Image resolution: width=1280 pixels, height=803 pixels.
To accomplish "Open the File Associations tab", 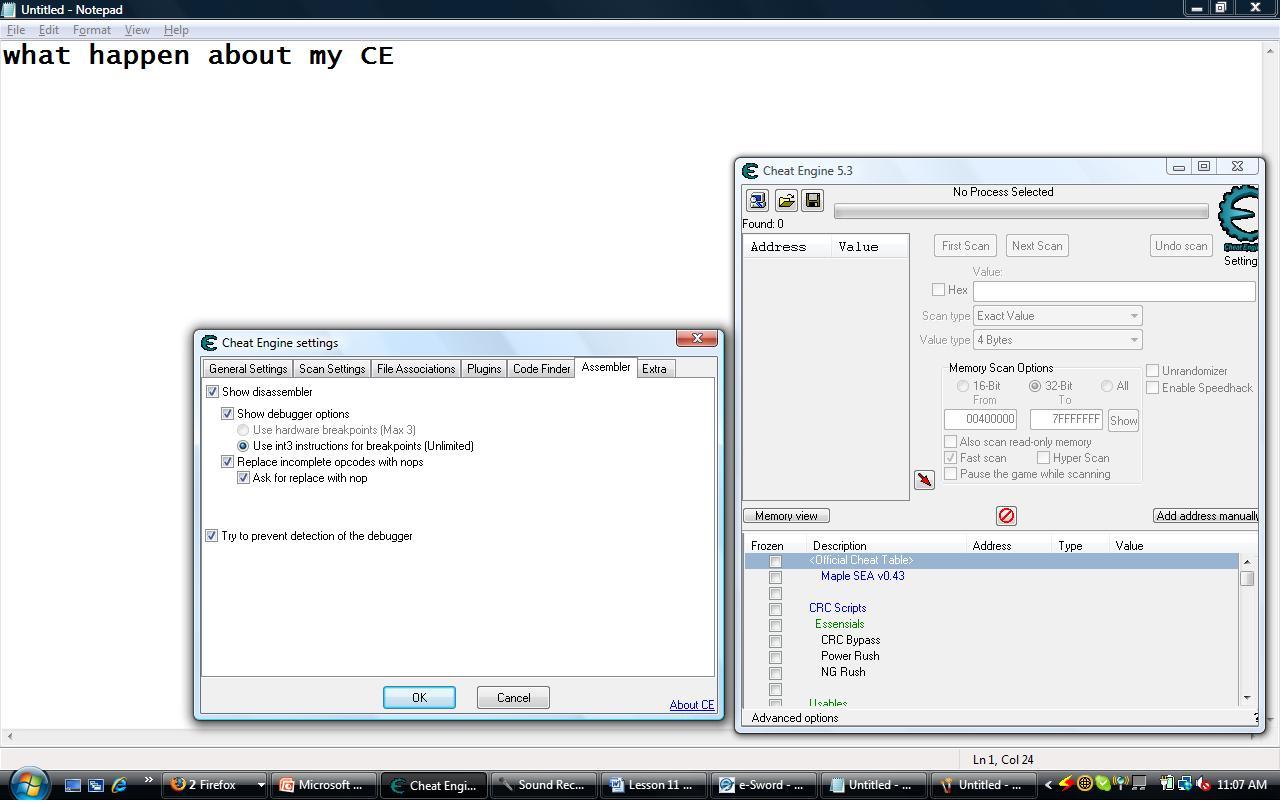I will click(x=416, y=369).
